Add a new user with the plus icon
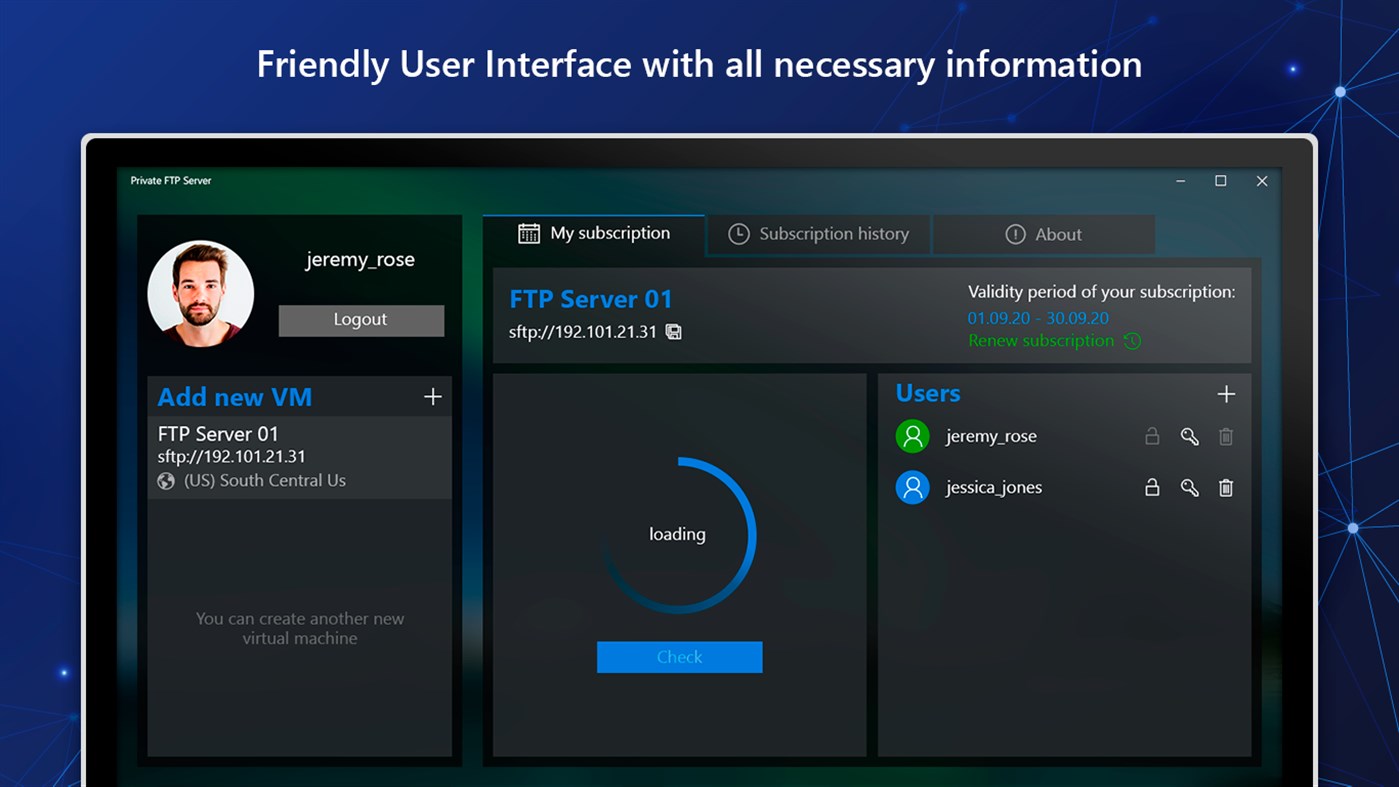The height and width of the screenshot is (787, 1399). pyautogui.click(x=1226, y=394)
